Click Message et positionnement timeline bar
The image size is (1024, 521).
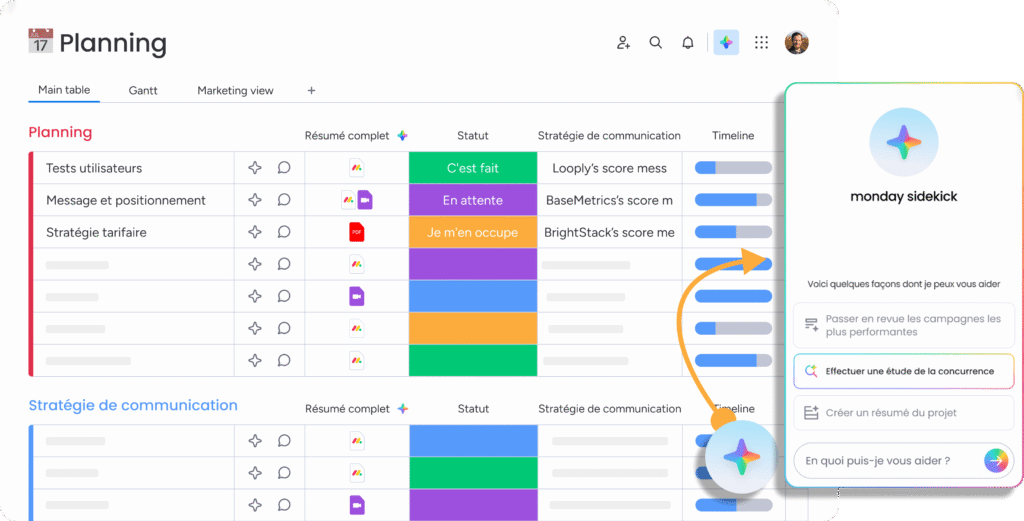733,200
